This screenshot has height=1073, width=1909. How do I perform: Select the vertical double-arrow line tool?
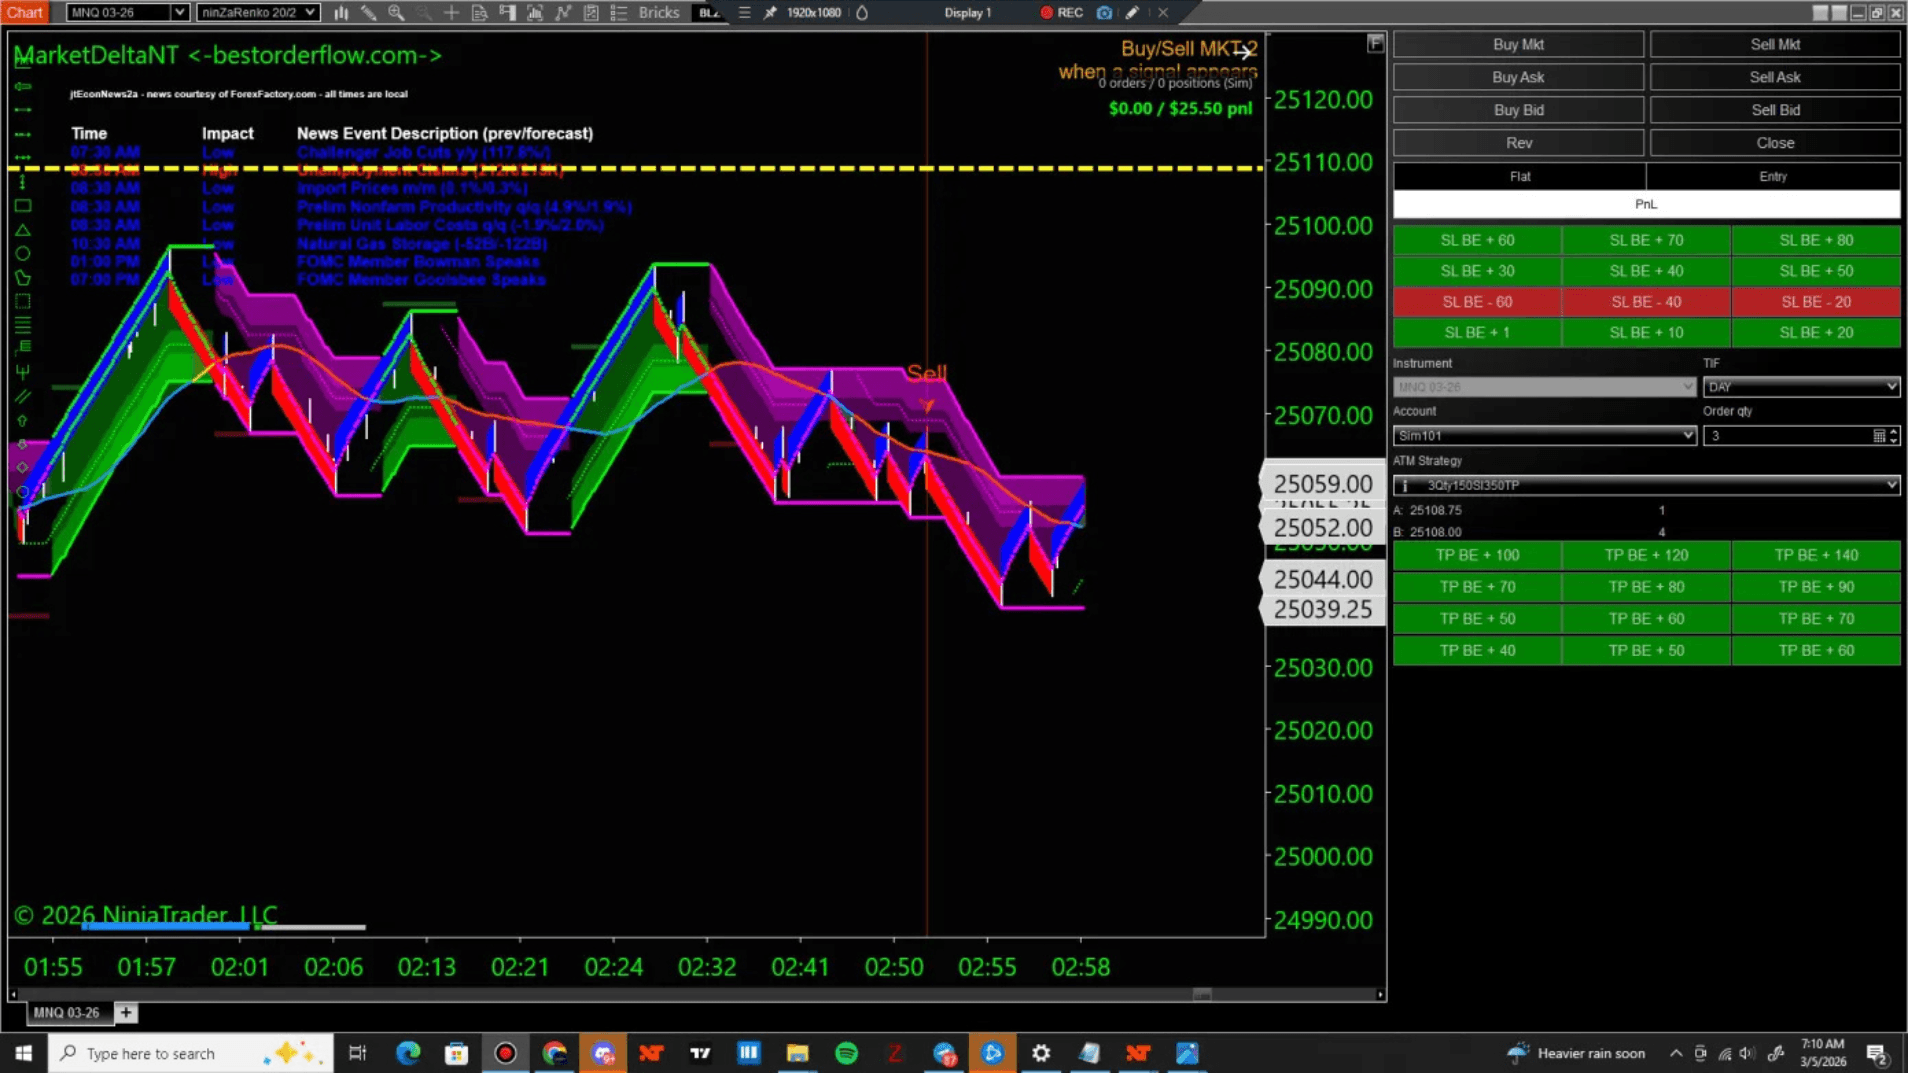[23, 183]
